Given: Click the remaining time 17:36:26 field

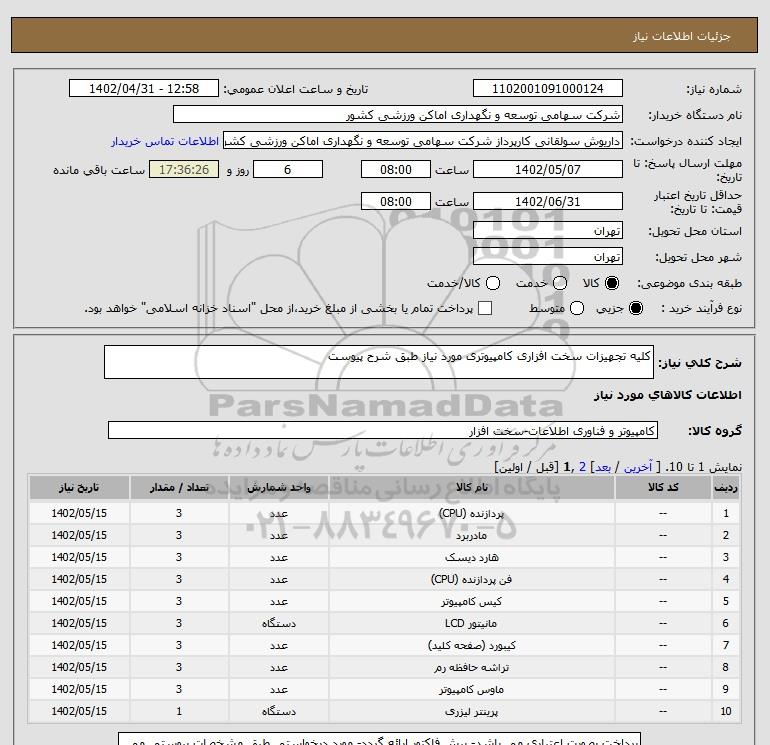Looking at the screenshot, I should 184,169.
